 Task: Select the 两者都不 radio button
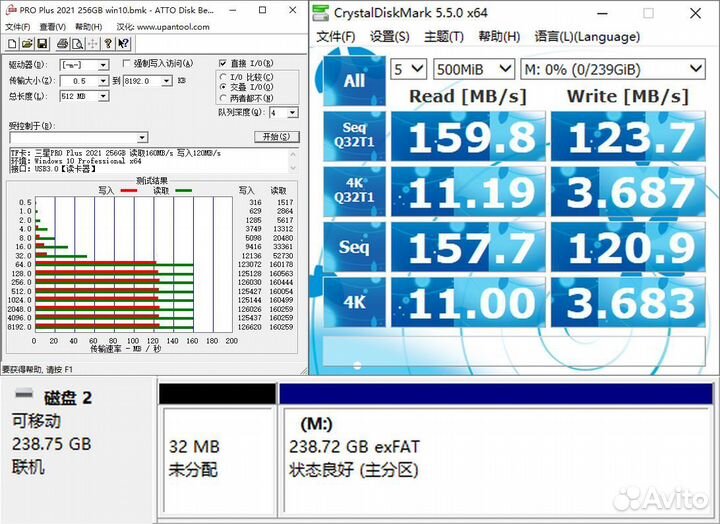(x=223, y=97)
